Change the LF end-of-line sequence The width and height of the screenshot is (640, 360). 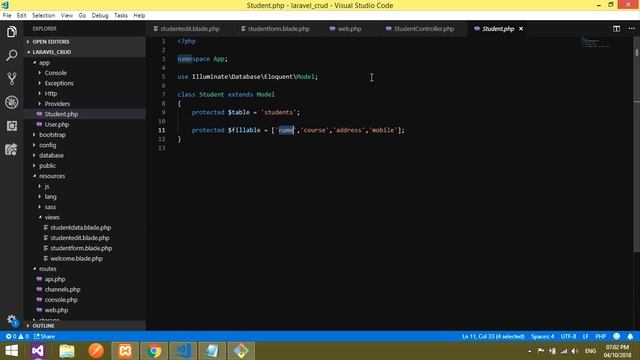[586, 336]
